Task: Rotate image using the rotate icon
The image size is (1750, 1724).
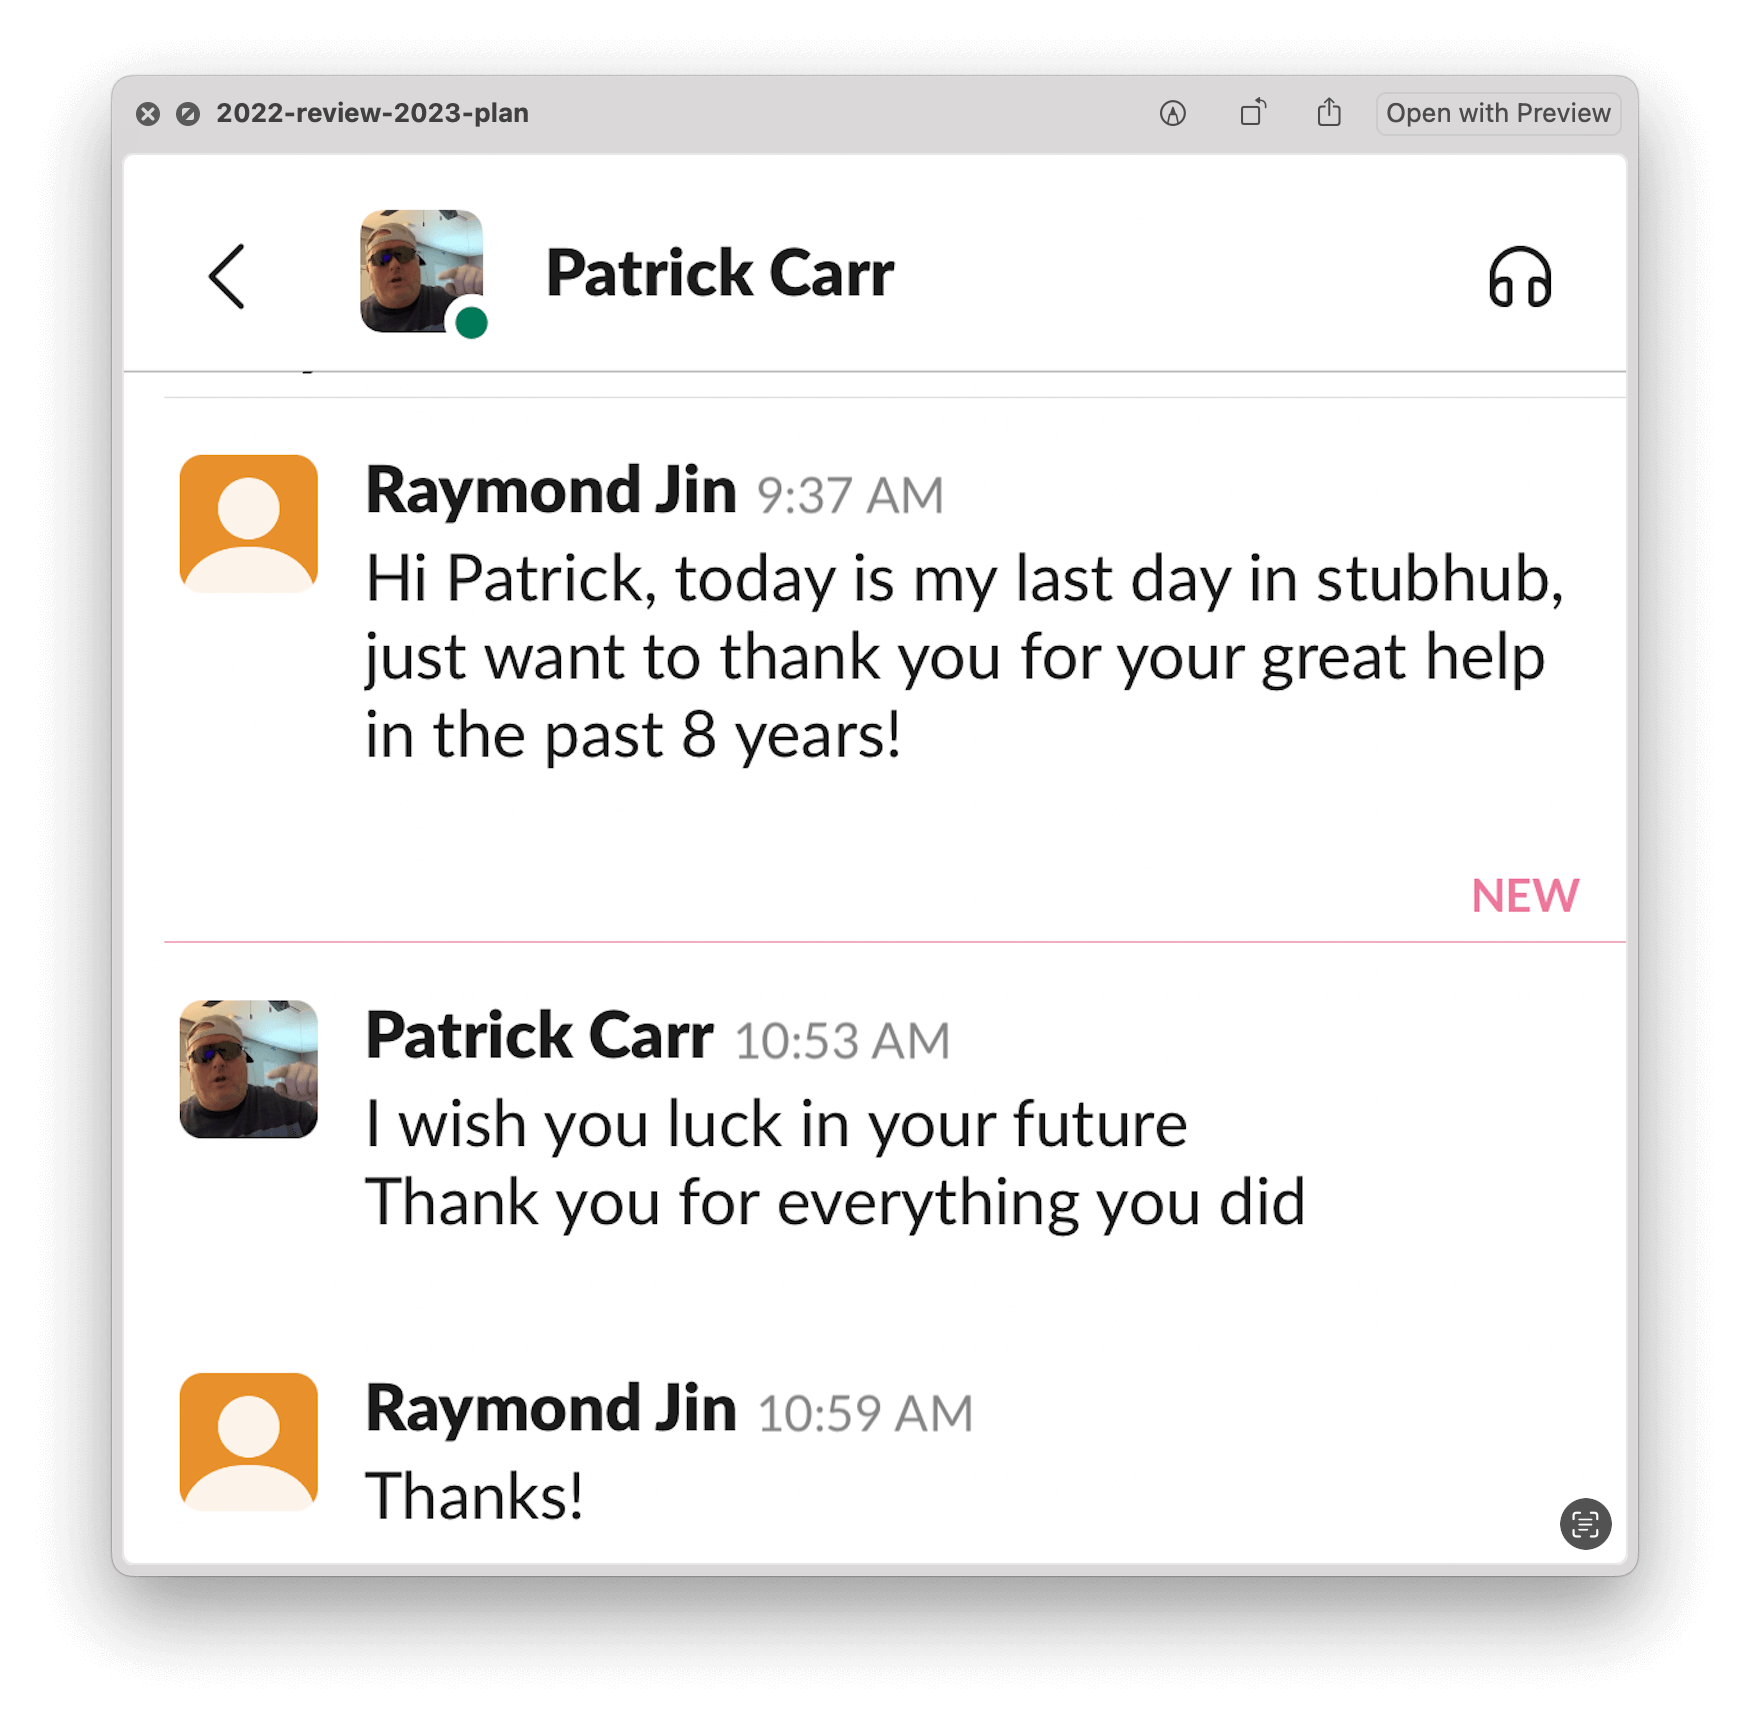Action: pyautogui.click(x=1253, y=113)
